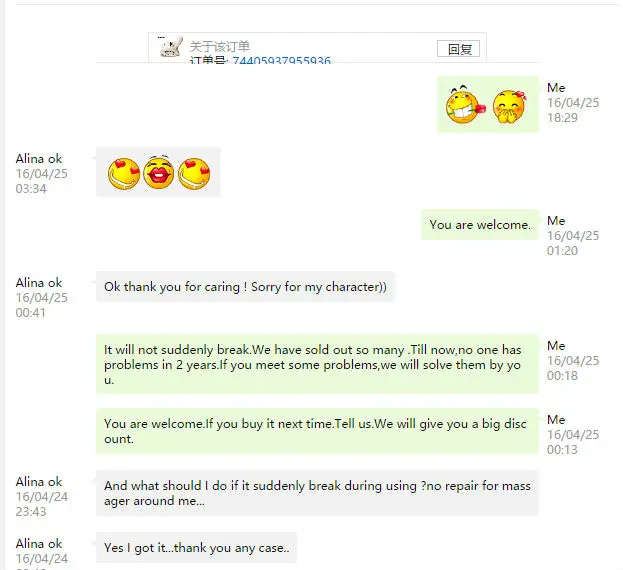Select Alina's 'suddenly break during using' question
This screenshot has width=623, height=570.
pos(317,493)
